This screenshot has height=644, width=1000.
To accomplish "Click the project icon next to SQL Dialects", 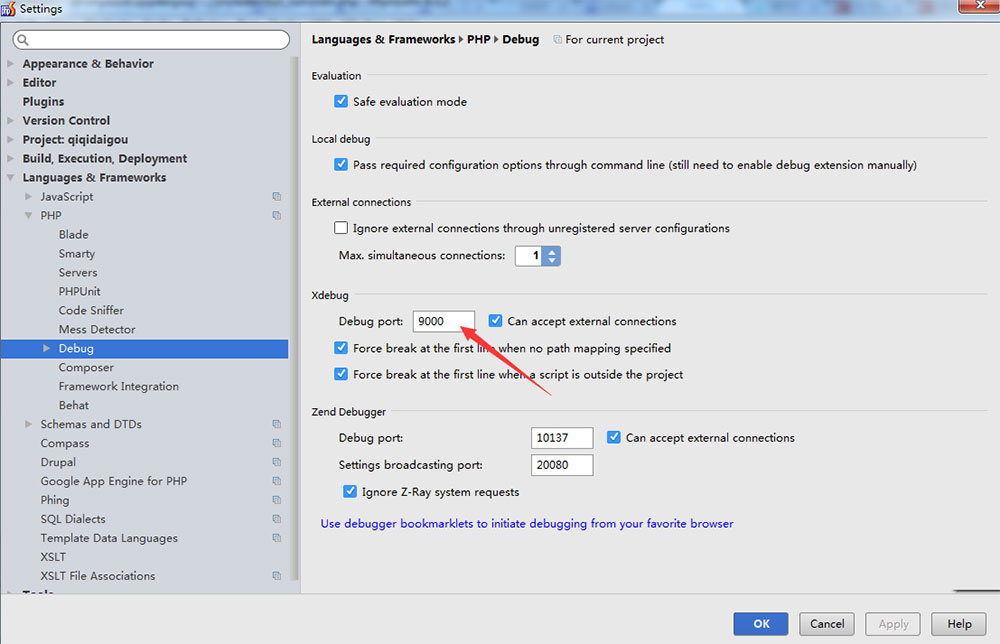I will (277, 519).
